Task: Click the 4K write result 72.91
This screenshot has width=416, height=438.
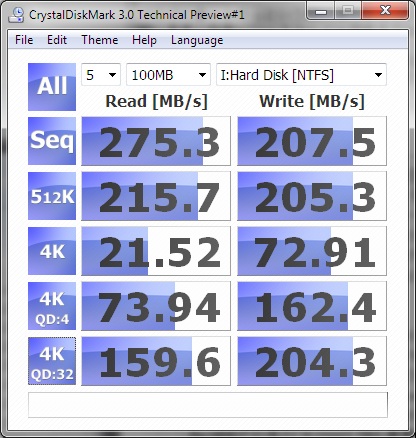Action: pos(312,251)
